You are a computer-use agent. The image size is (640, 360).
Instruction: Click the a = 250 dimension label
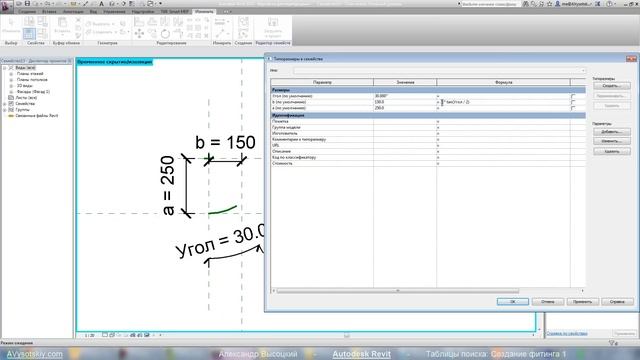point(168,185)
